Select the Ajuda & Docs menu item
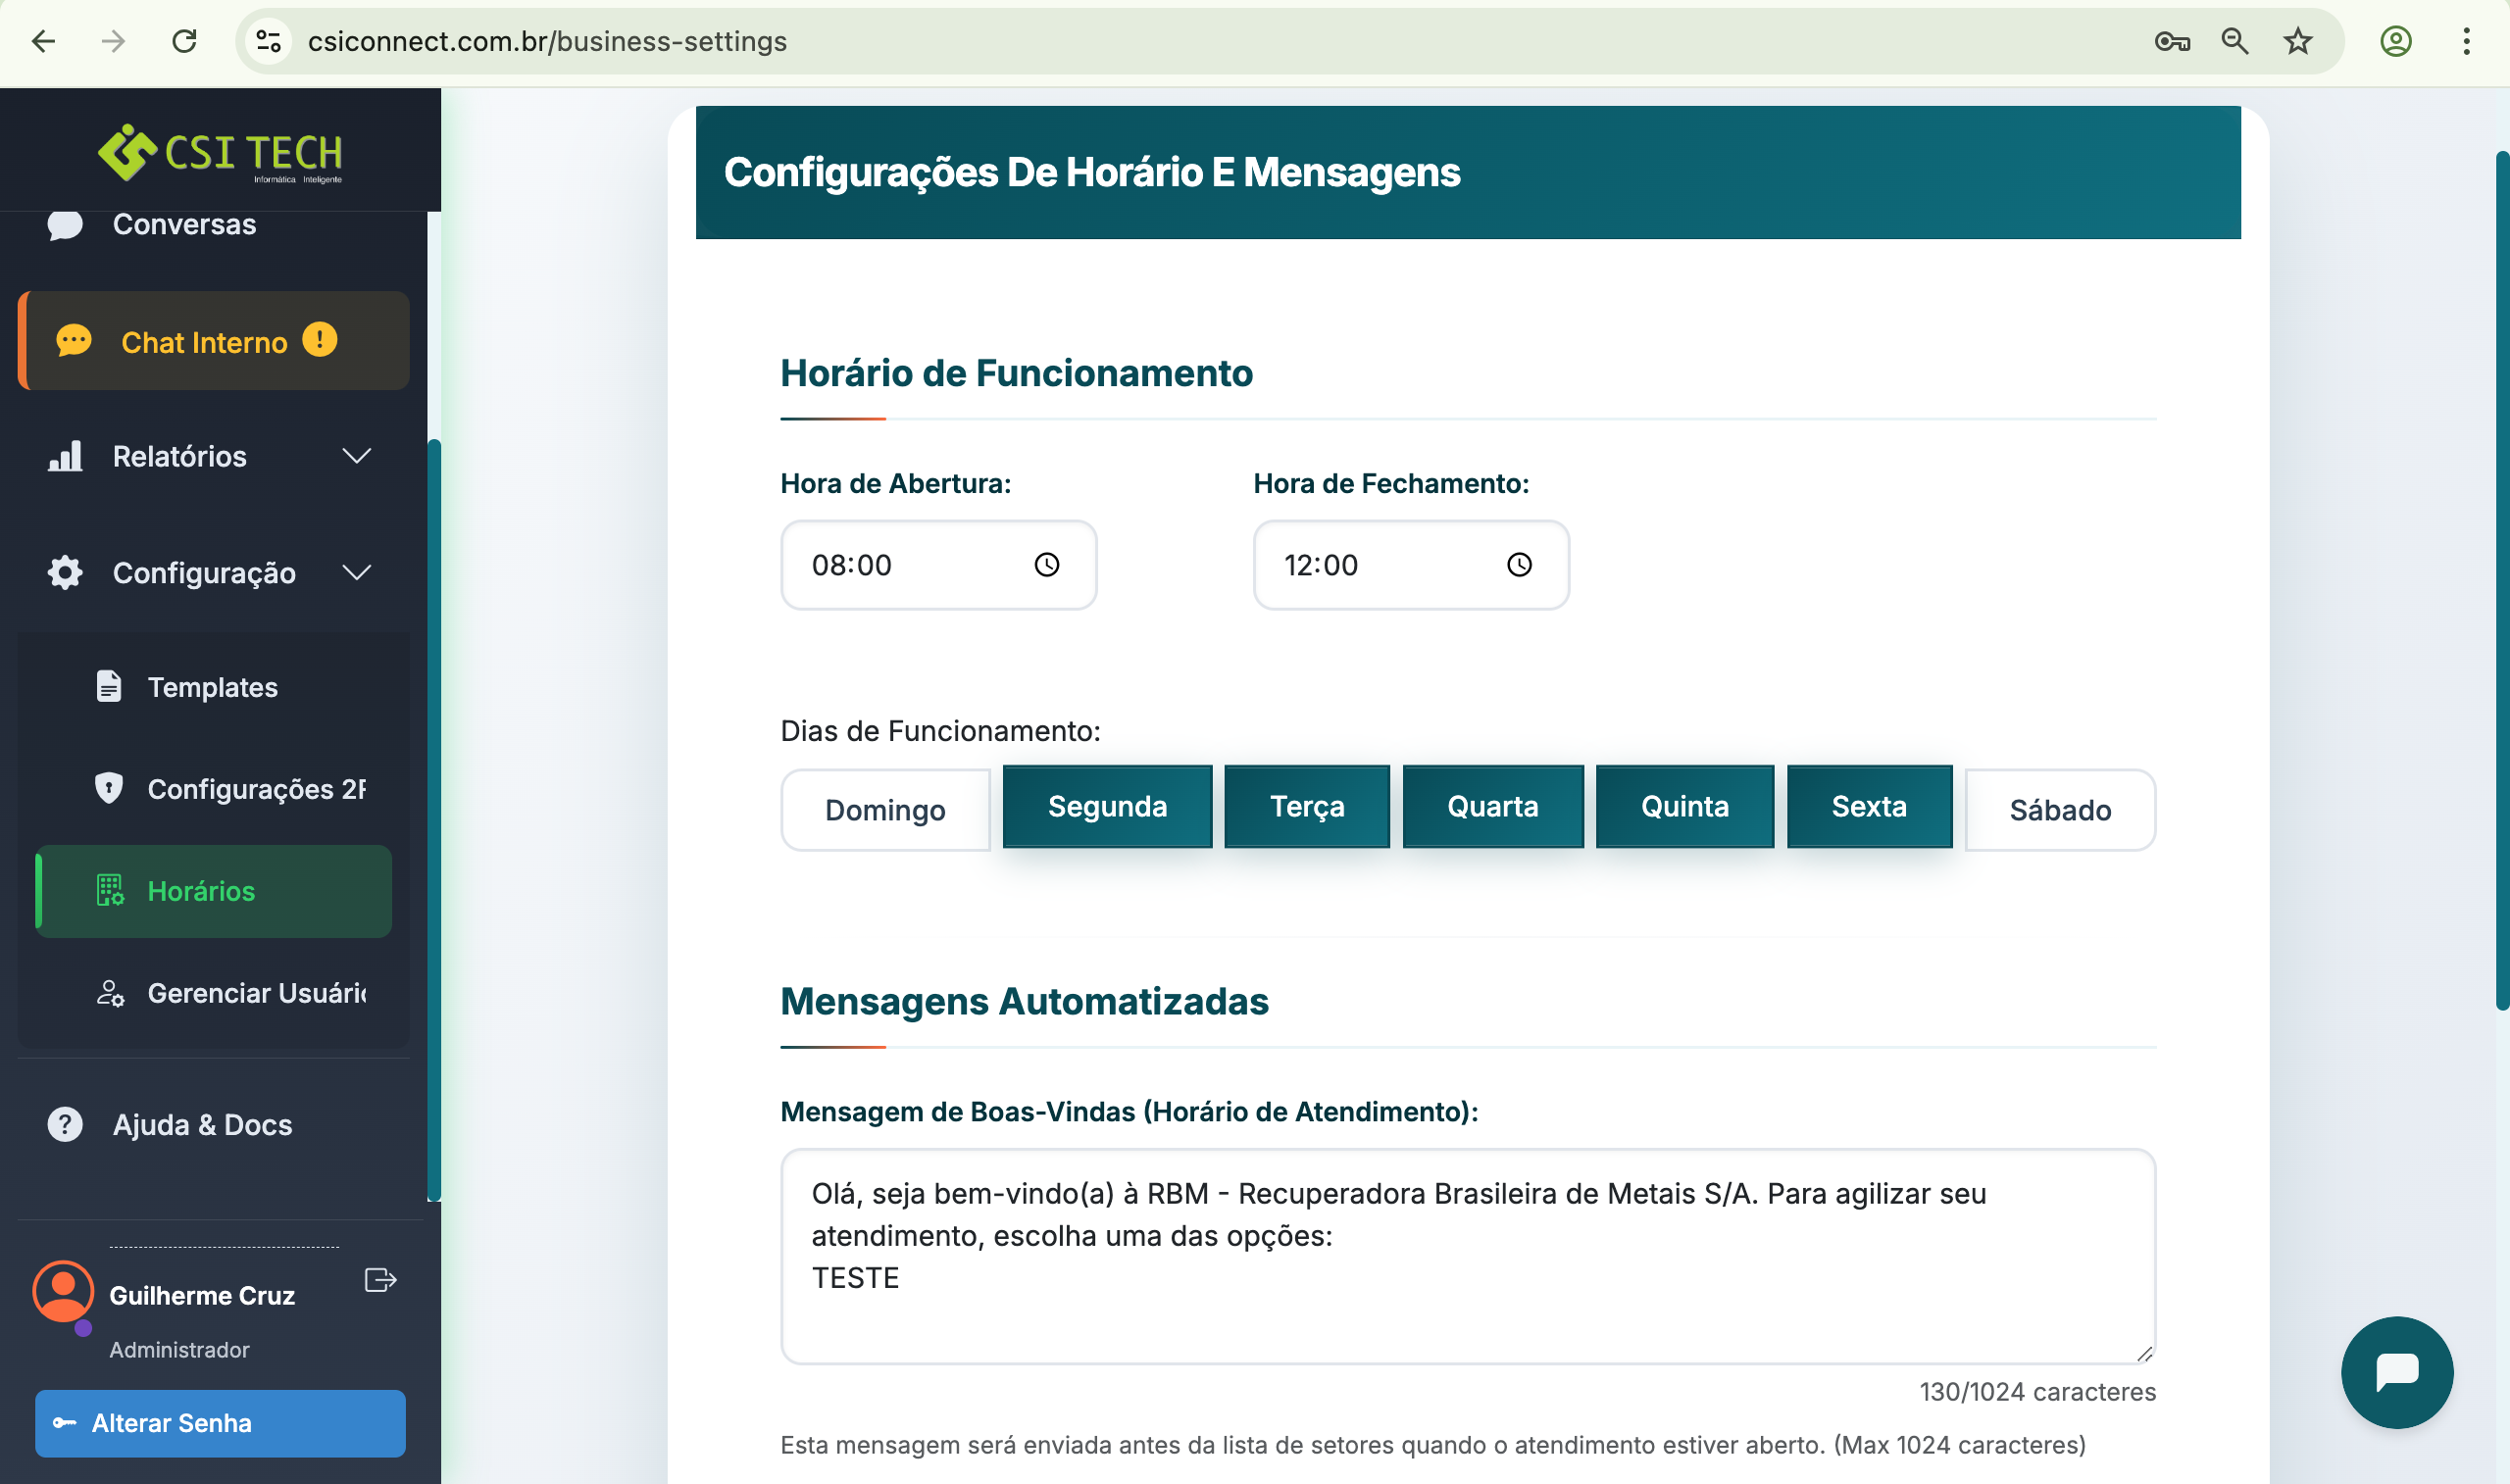The width and height of the screenshot is (2510, 1484). tap(201, 1124)
